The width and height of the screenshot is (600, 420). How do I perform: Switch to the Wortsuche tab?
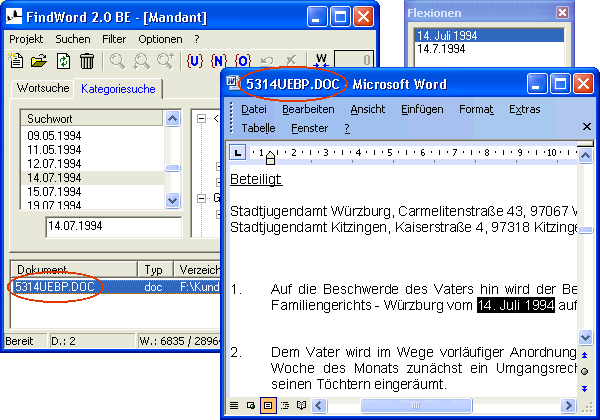tap(43, 88)
